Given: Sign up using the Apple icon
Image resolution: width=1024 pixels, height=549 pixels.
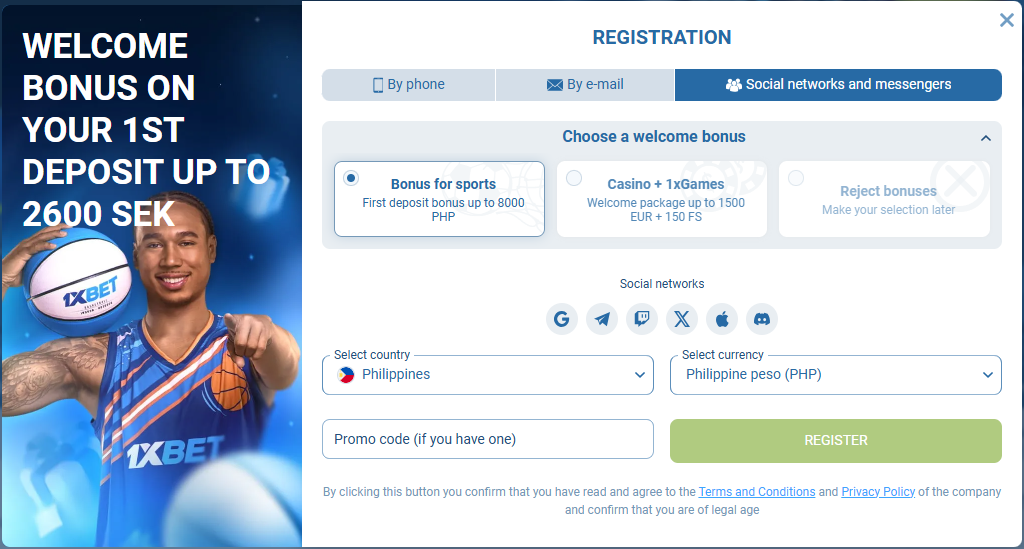Looking at the screenshot, I should [722, 319].
